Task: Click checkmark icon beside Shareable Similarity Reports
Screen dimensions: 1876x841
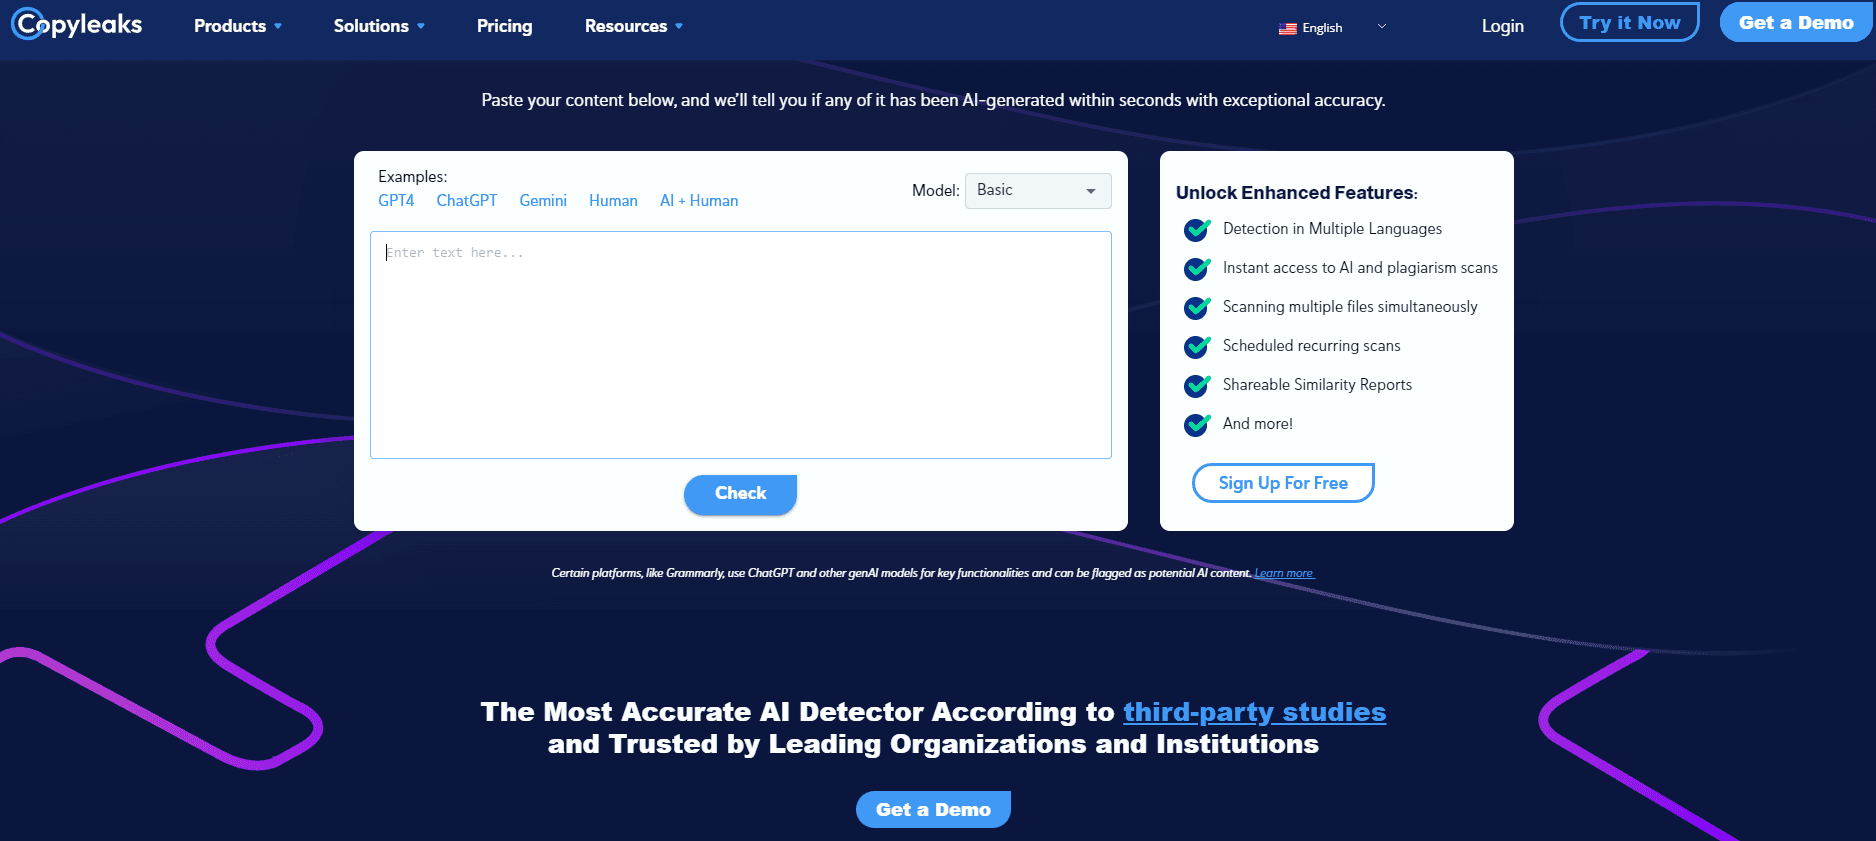Action: coord(1197,386)
